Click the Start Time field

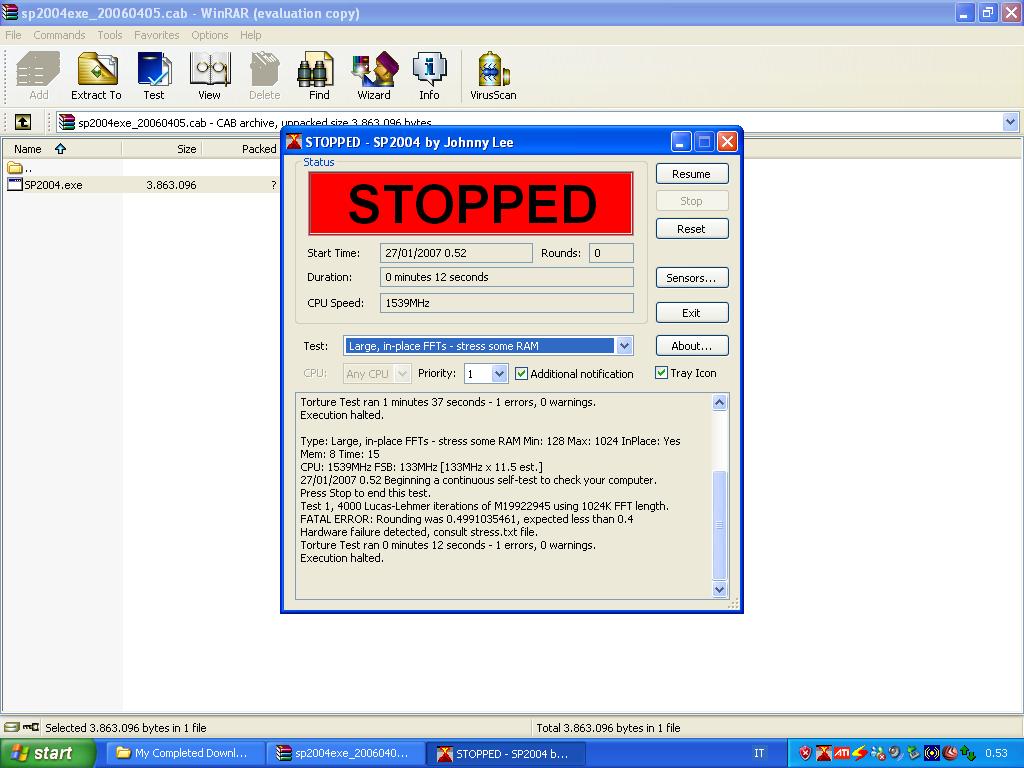456,253
